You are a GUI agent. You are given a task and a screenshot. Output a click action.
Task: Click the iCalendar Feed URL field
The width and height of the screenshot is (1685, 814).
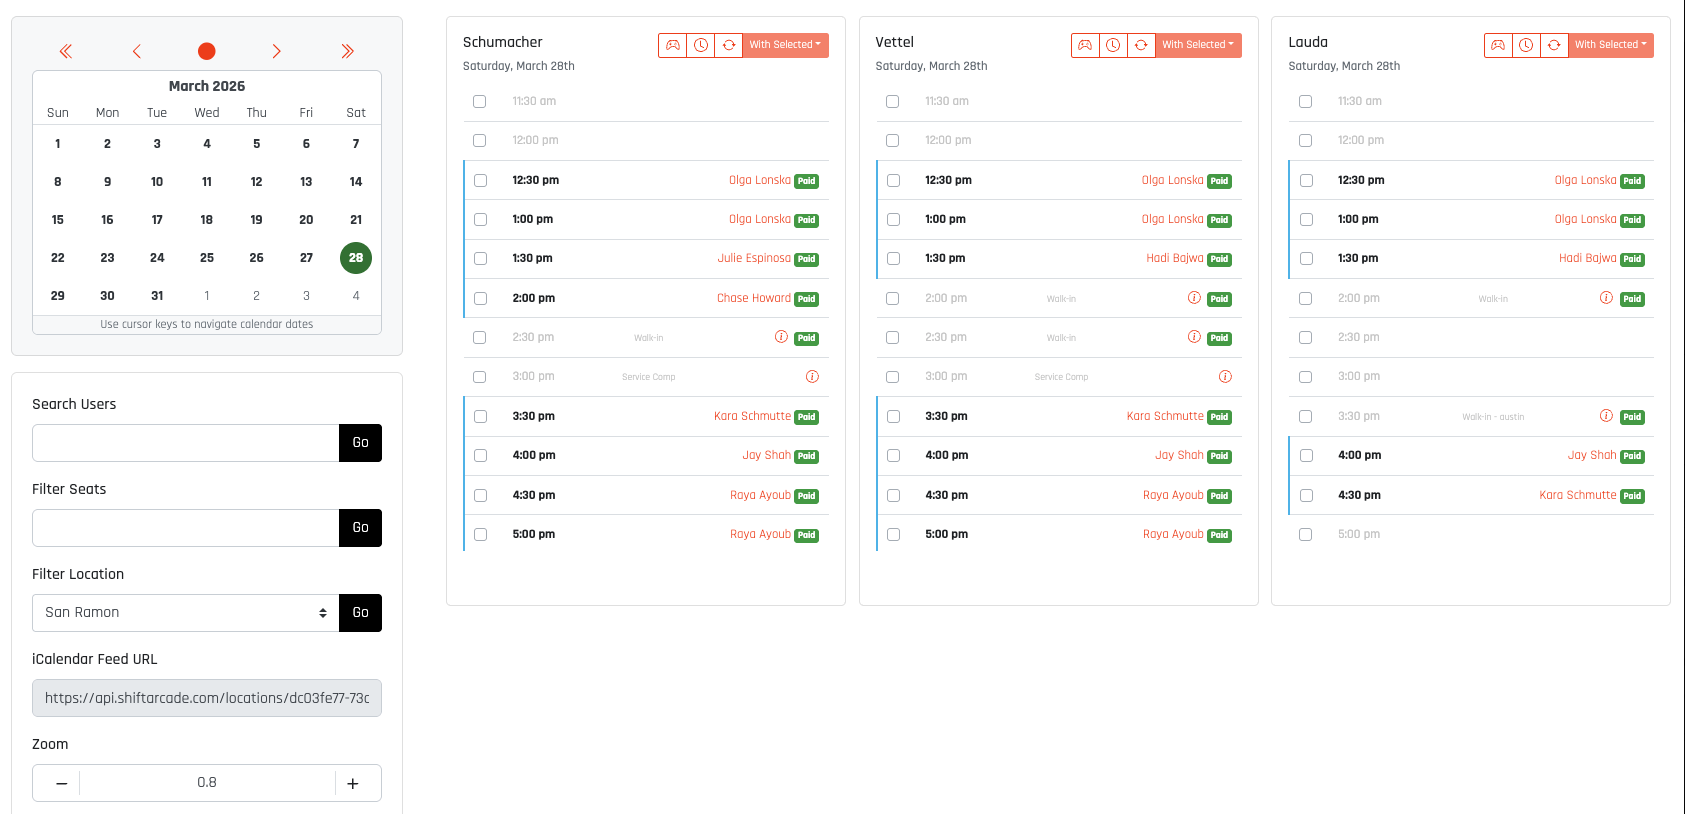pyautogui.click(x=207, y=698)
